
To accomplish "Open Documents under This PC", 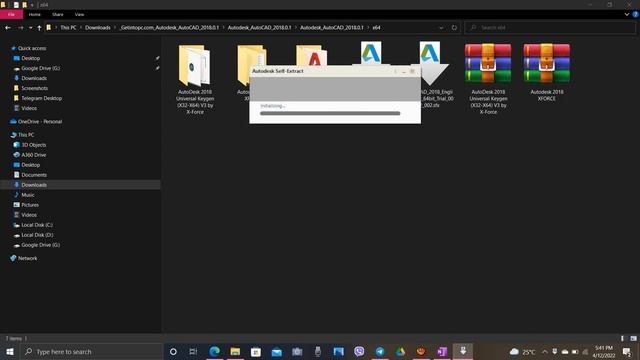I will 34,175.
